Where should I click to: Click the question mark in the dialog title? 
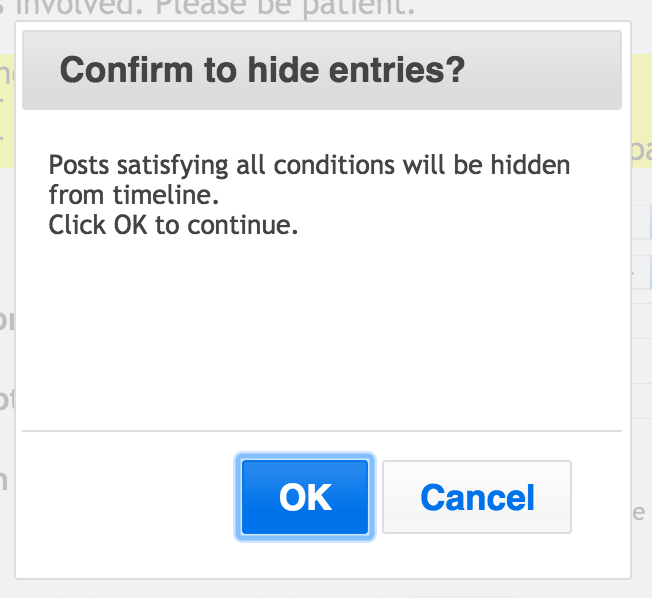(457, 70)
